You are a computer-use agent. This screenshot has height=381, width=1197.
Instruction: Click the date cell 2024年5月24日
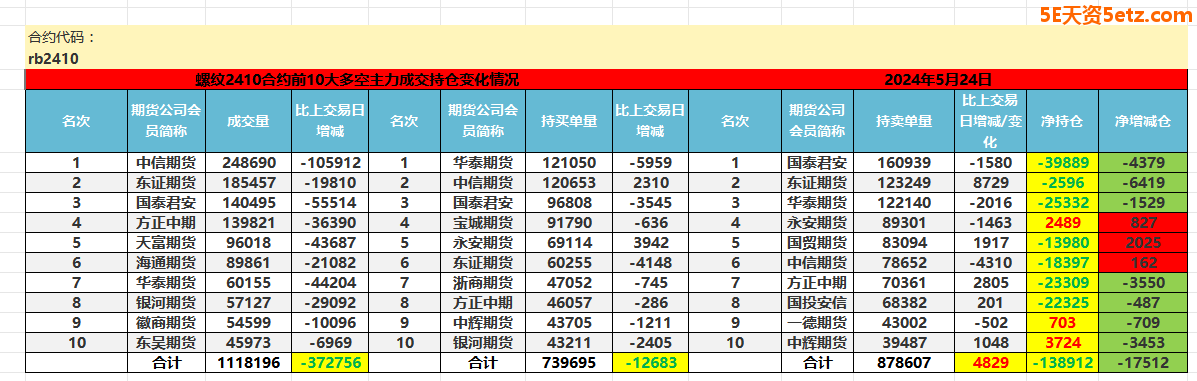[x=937, y=79]
